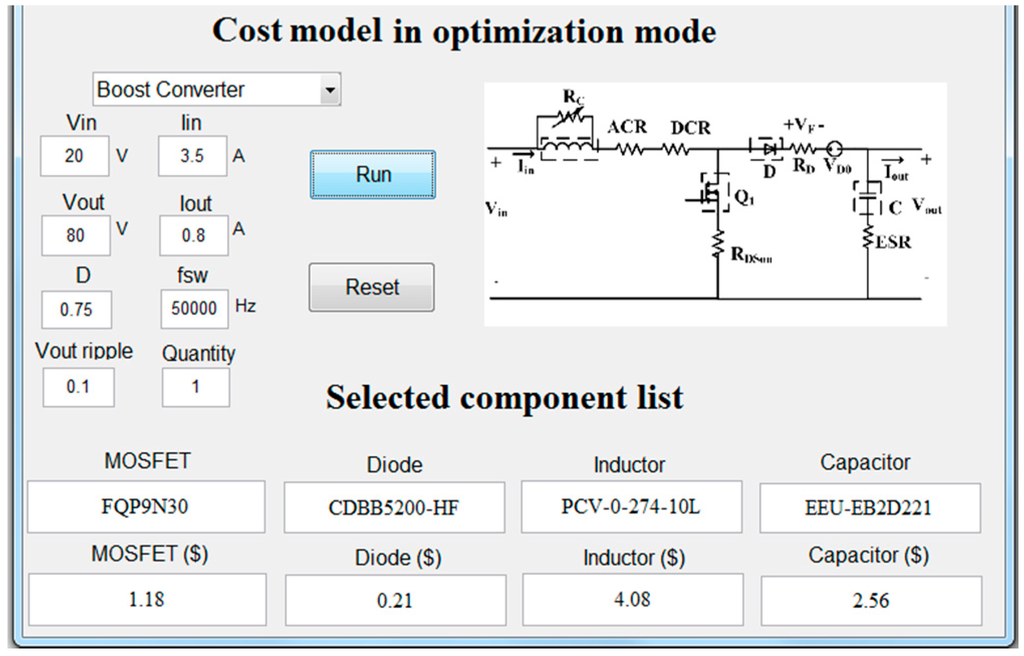
Task: Select the Iin value field
Action: tap(192, 156)
